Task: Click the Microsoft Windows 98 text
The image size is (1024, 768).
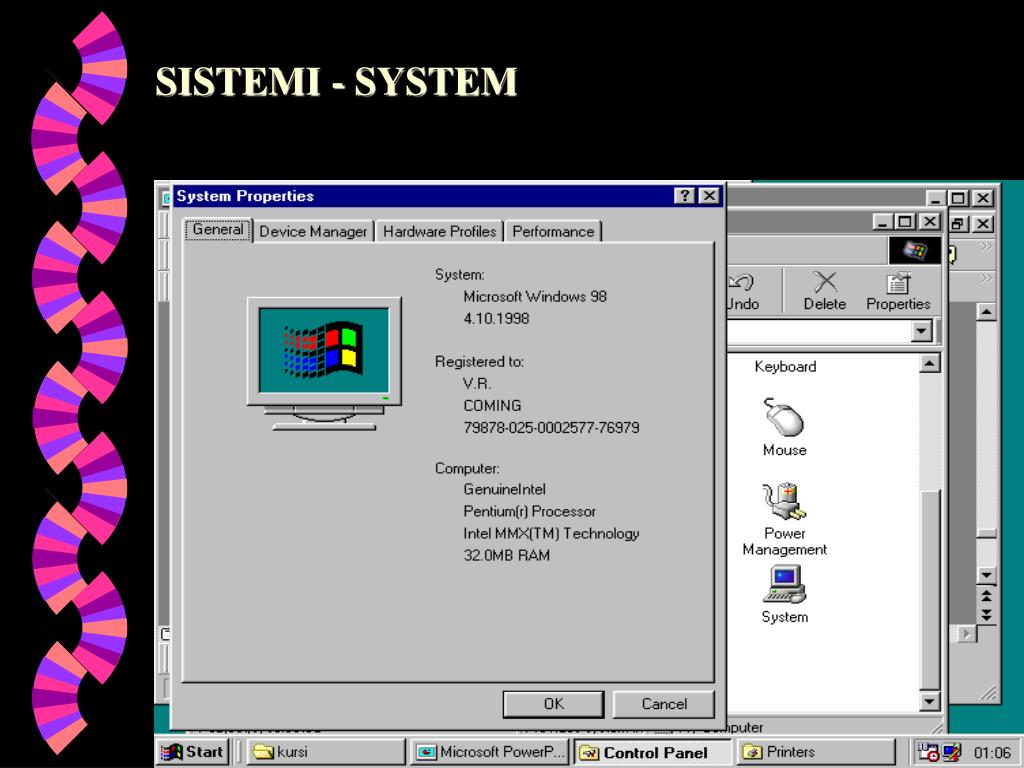Action: [535, 296]
